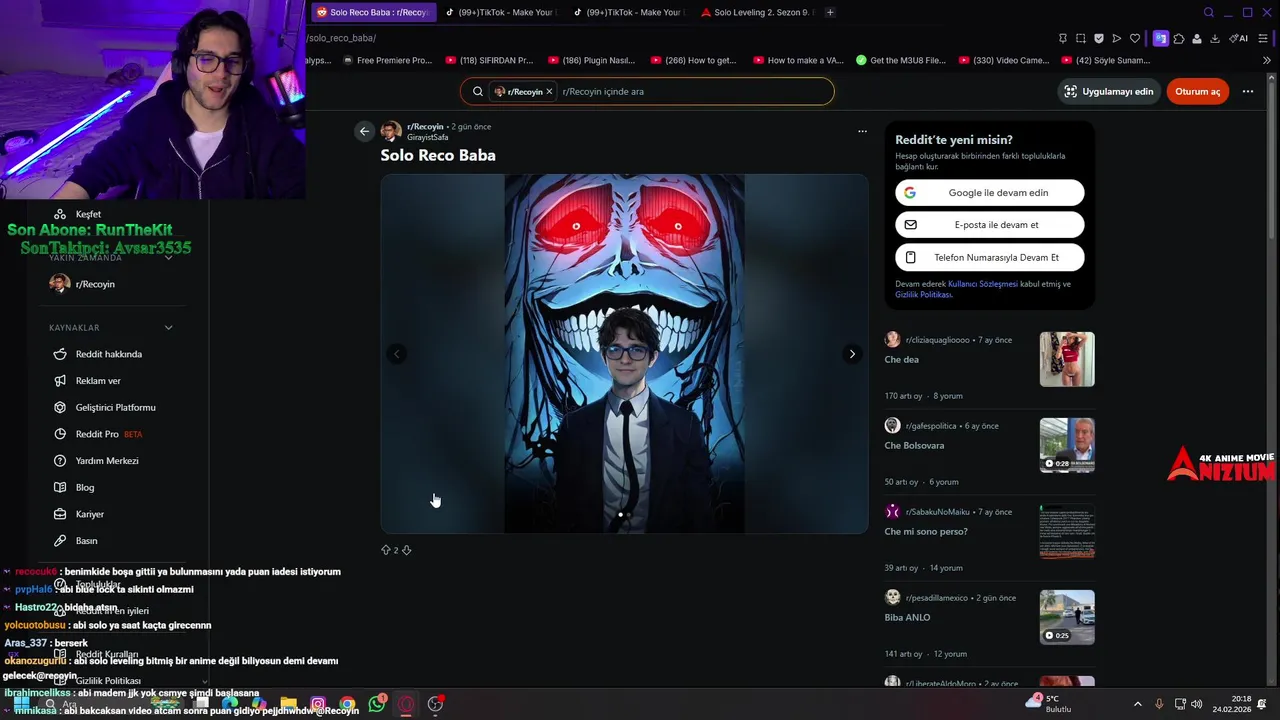This screenshot has width=1280, height=720.
Task: Show more bookmarks with double chevron
Action: (x=1267, y=60)
